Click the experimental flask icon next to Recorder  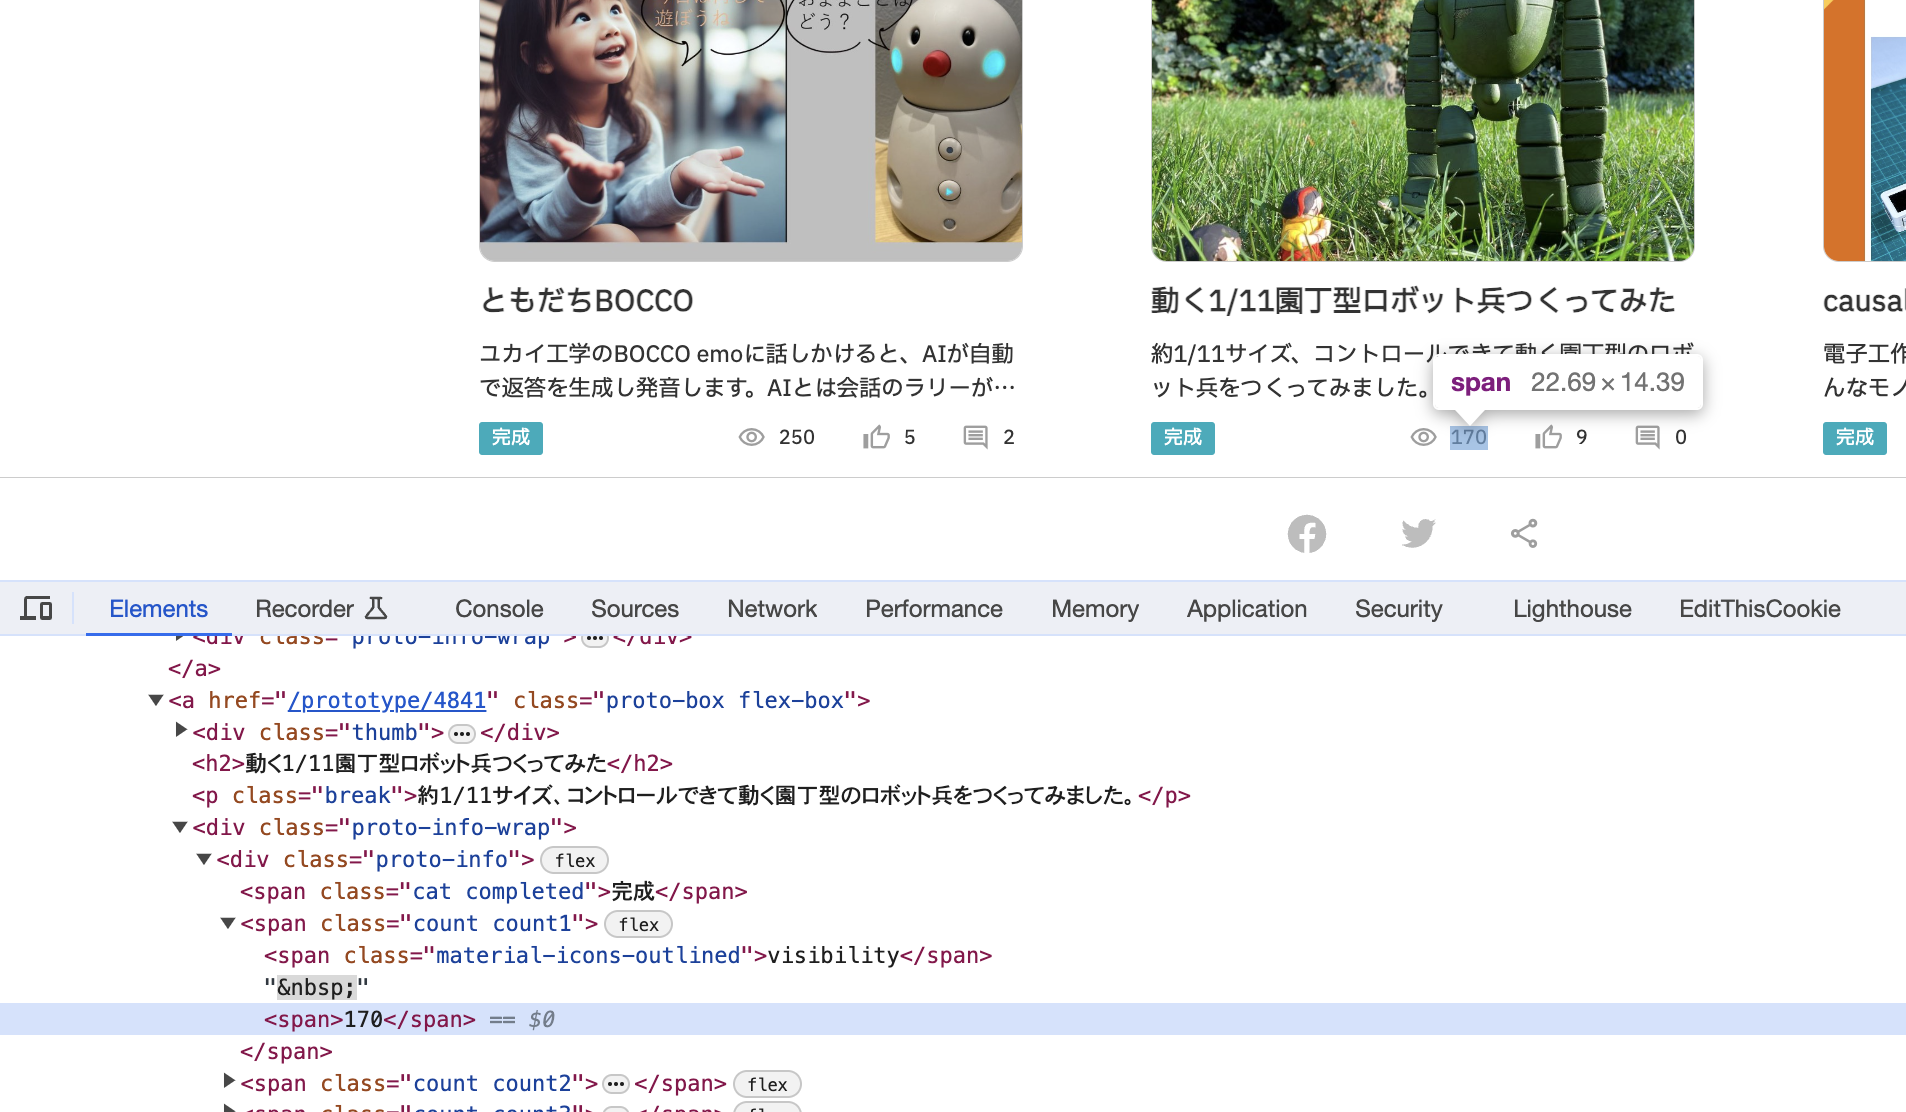coord(376,607)
